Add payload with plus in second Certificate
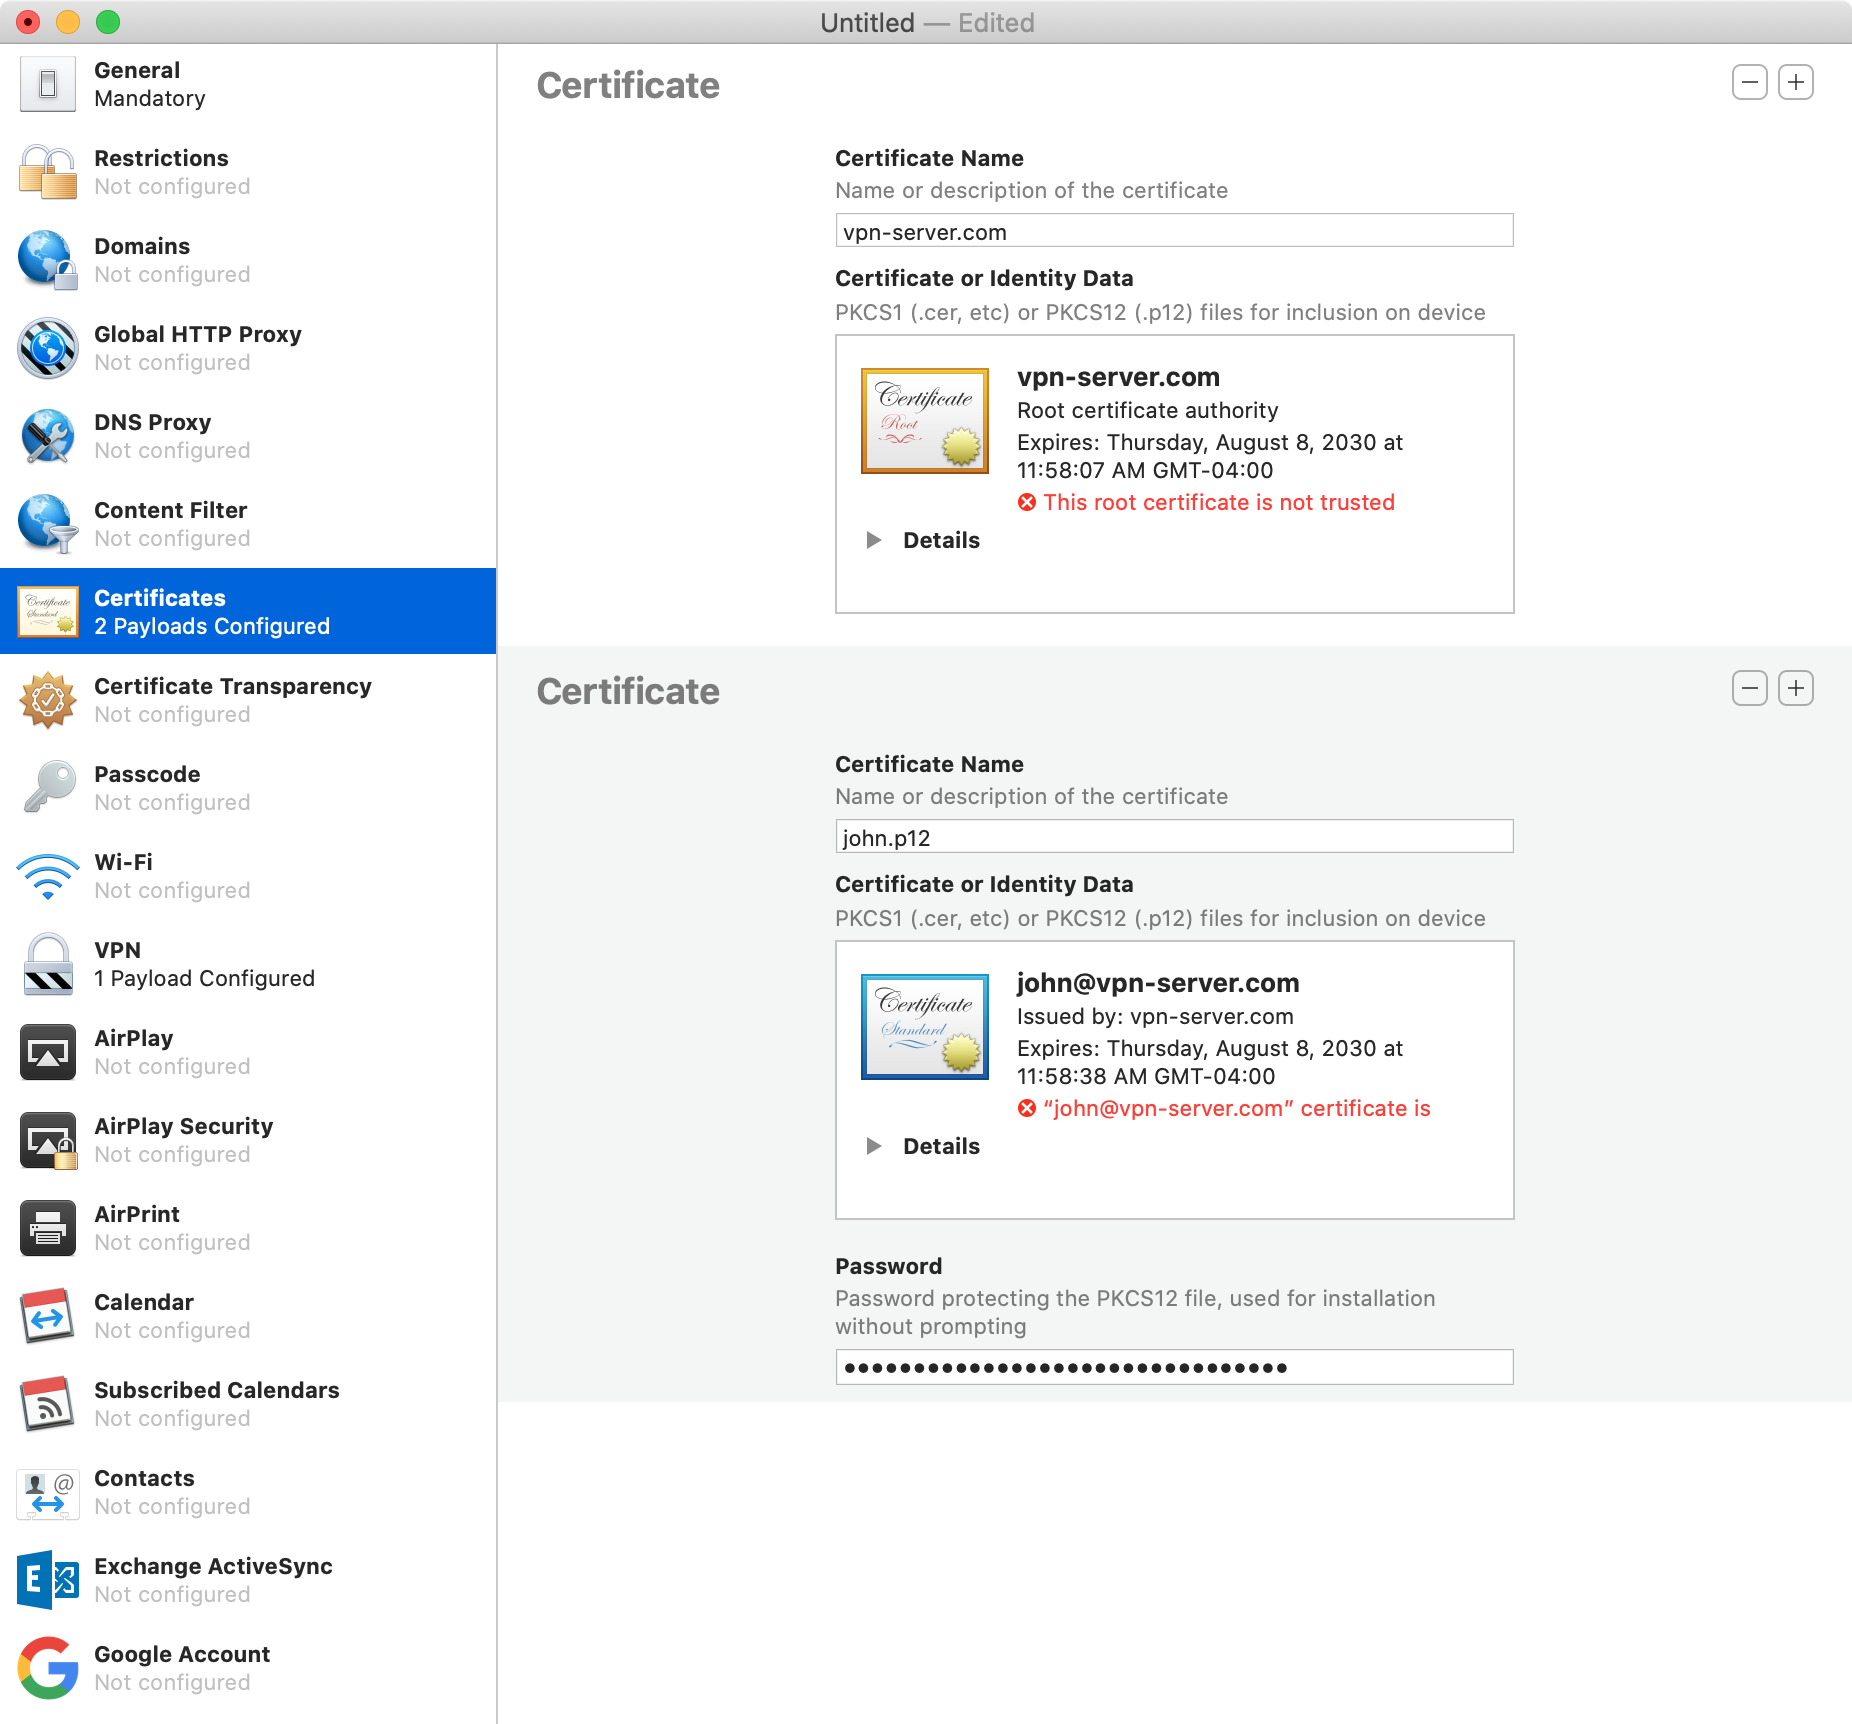The width and height of the screenshot is (1852, 1724). click(1796, 688)
